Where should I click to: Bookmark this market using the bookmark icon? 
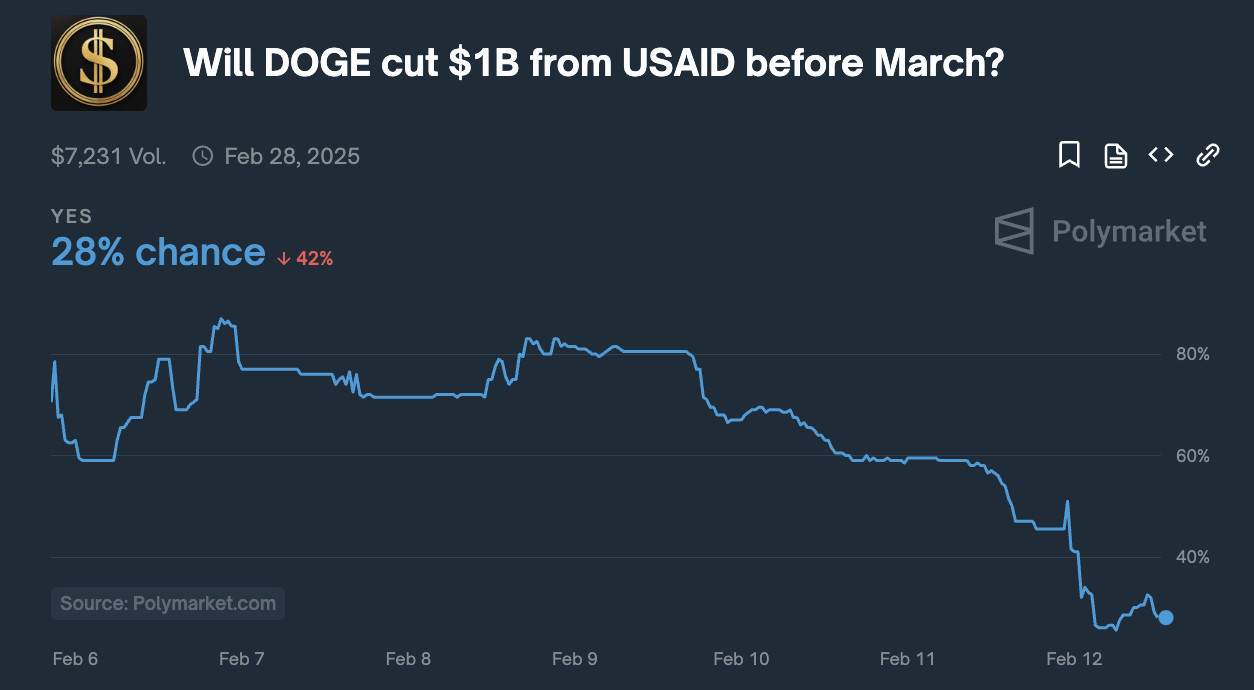coord(1069,155)
